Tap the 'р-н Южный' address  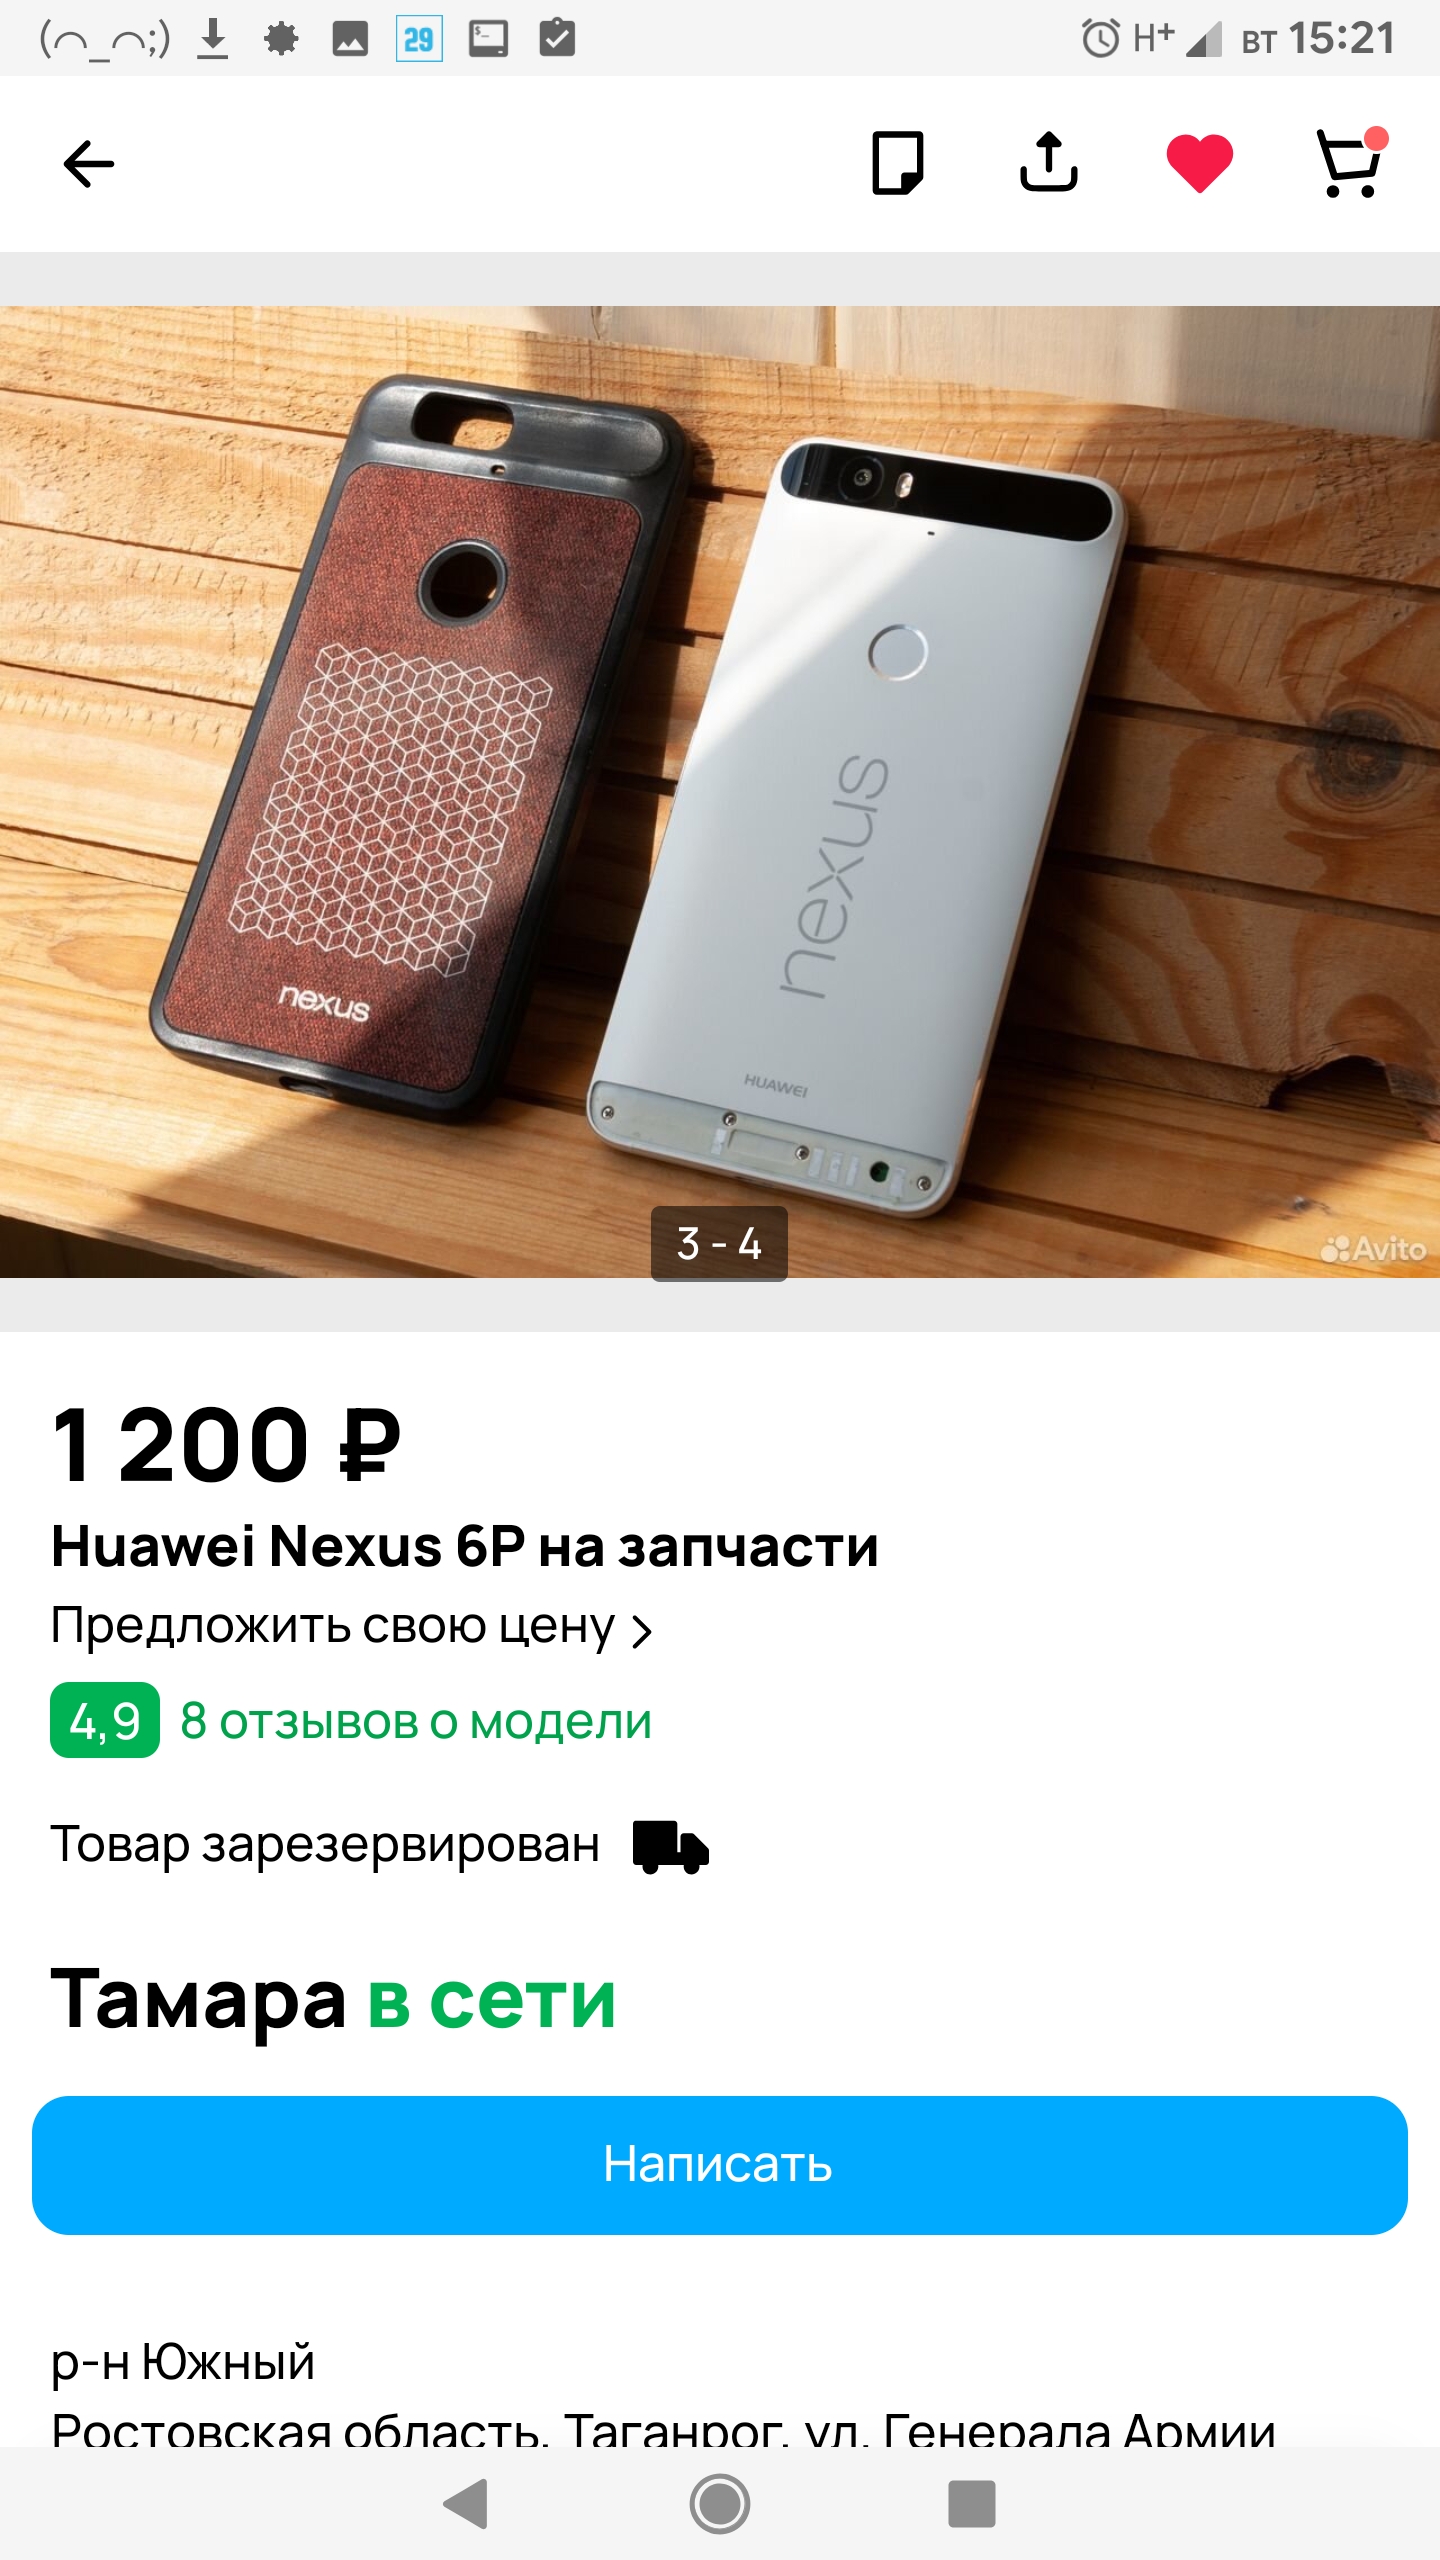tap(183, 2363)
